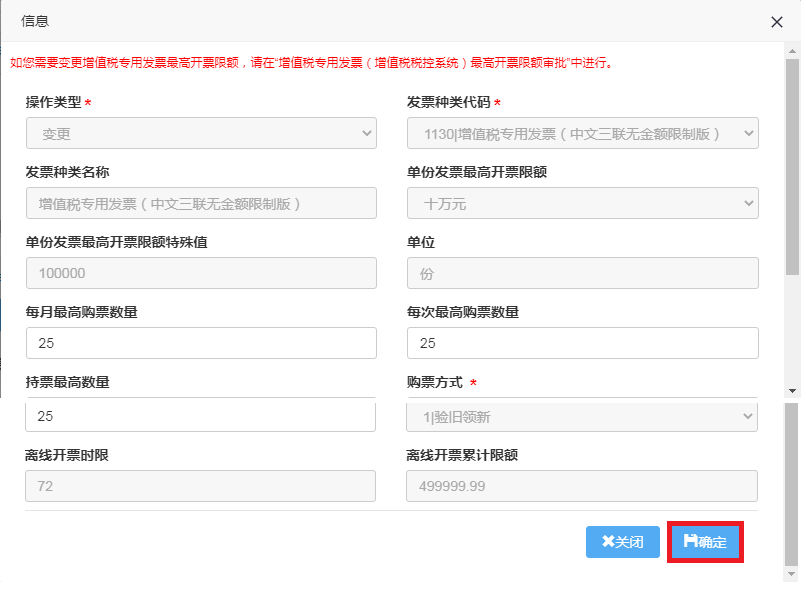Click the 关闭 button

(622, 542)
